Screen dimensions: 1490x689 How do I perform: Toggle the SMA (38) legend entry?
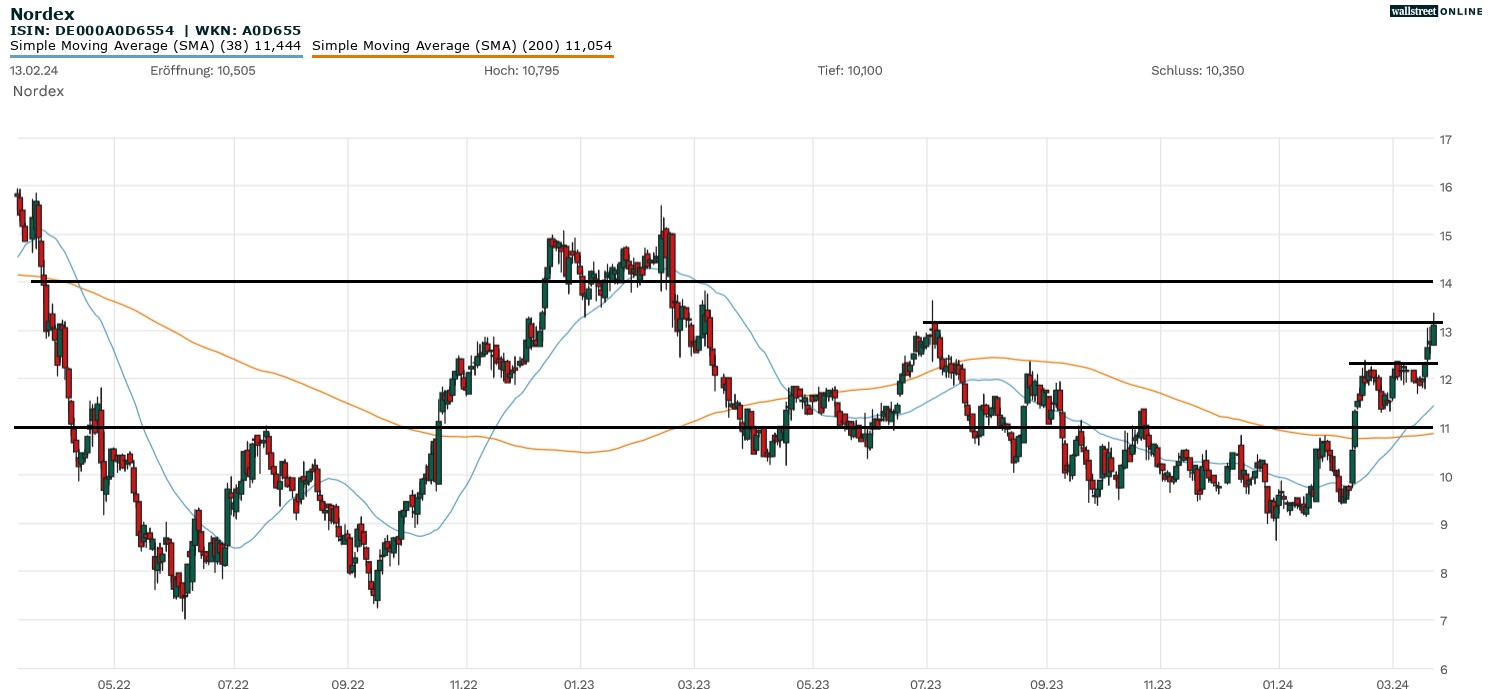(156, 46)
